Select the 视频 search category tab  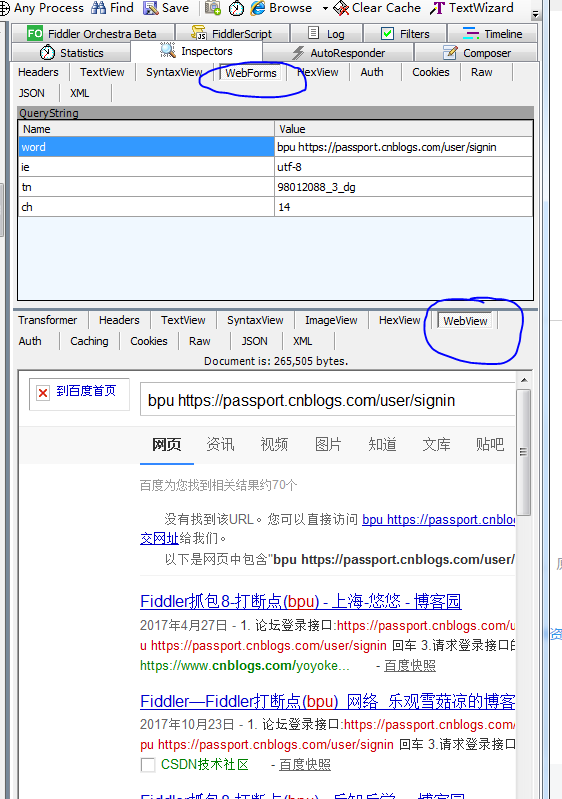[274, 444]
